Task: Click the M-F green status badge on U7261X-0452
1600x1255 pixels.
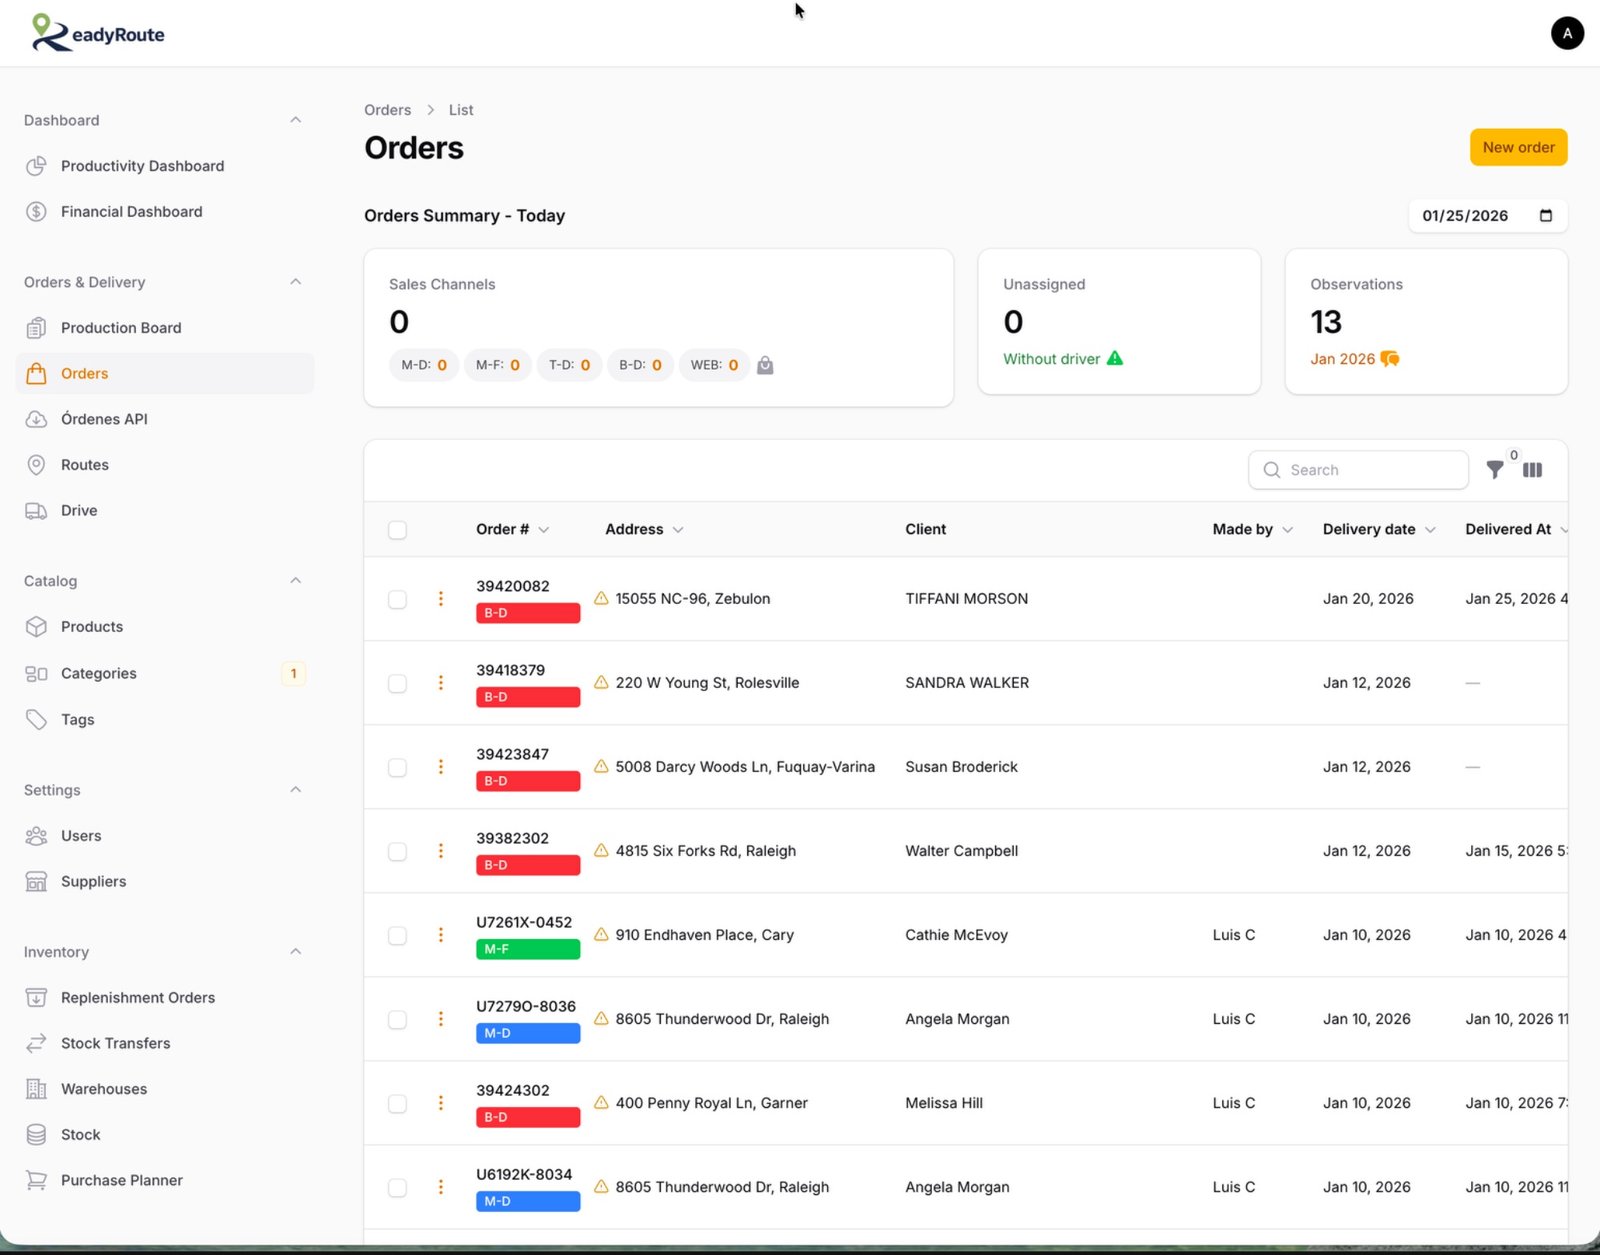Action: pos(527,949)
